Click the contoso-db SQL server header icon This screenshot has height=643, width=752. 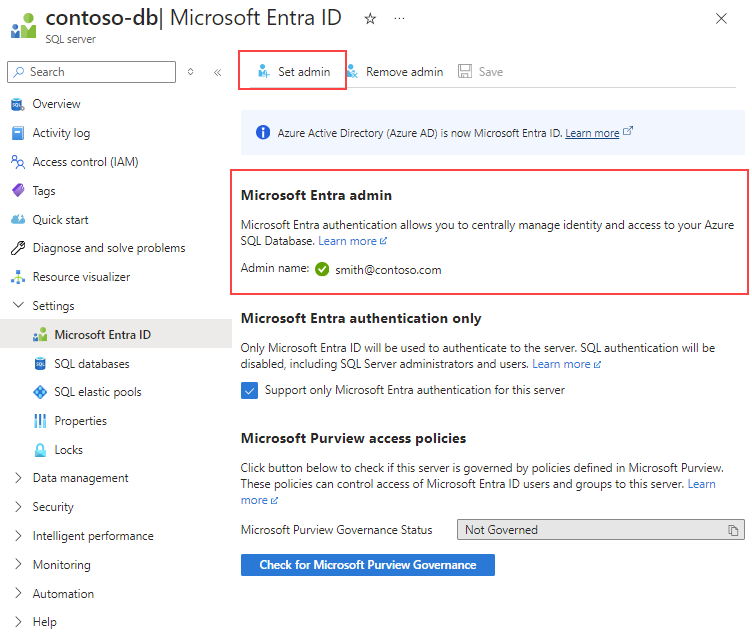click(24, 25)
